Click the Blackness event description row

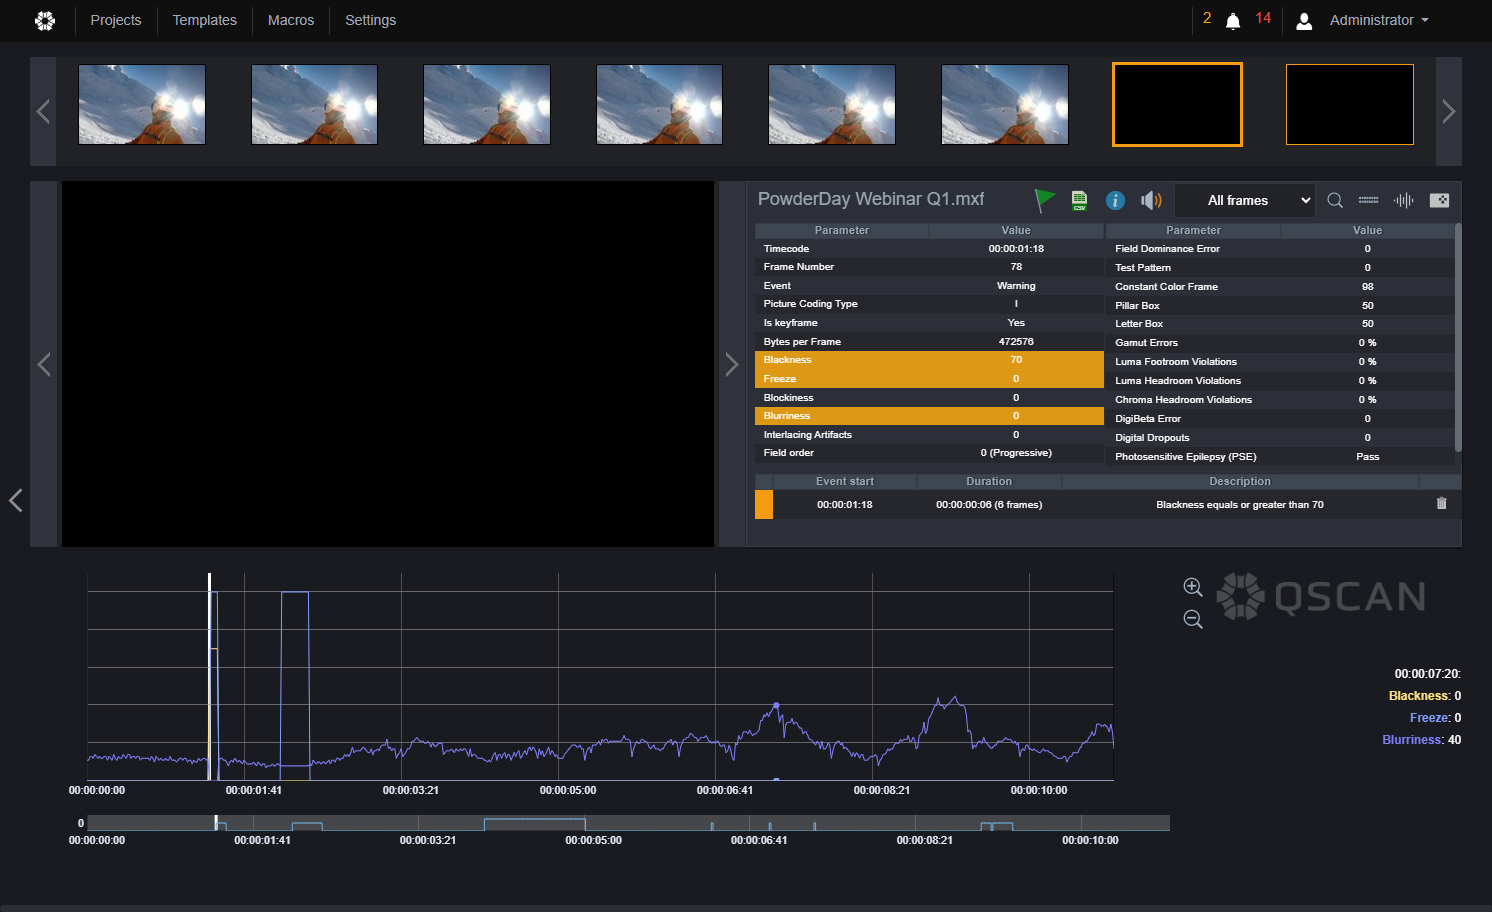tap(1108, 504)
